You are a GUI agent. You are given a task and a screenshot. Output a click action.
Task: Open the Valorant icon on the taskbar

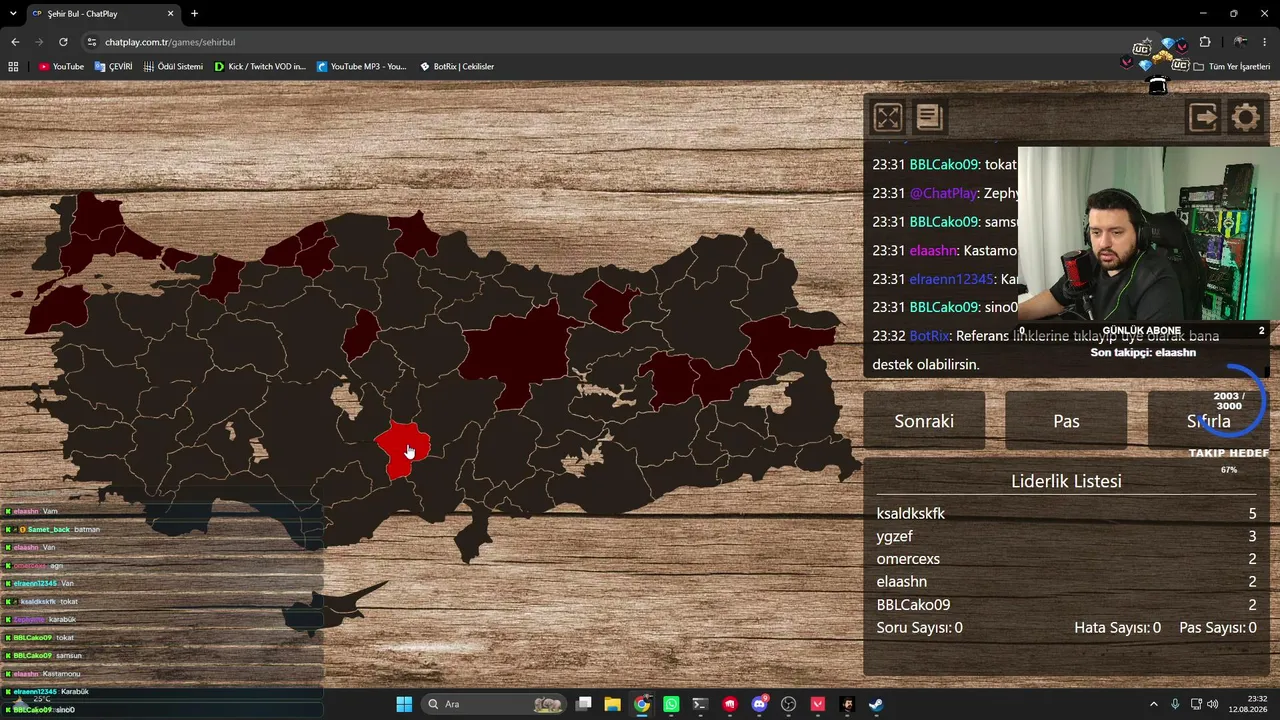(818, 704)
